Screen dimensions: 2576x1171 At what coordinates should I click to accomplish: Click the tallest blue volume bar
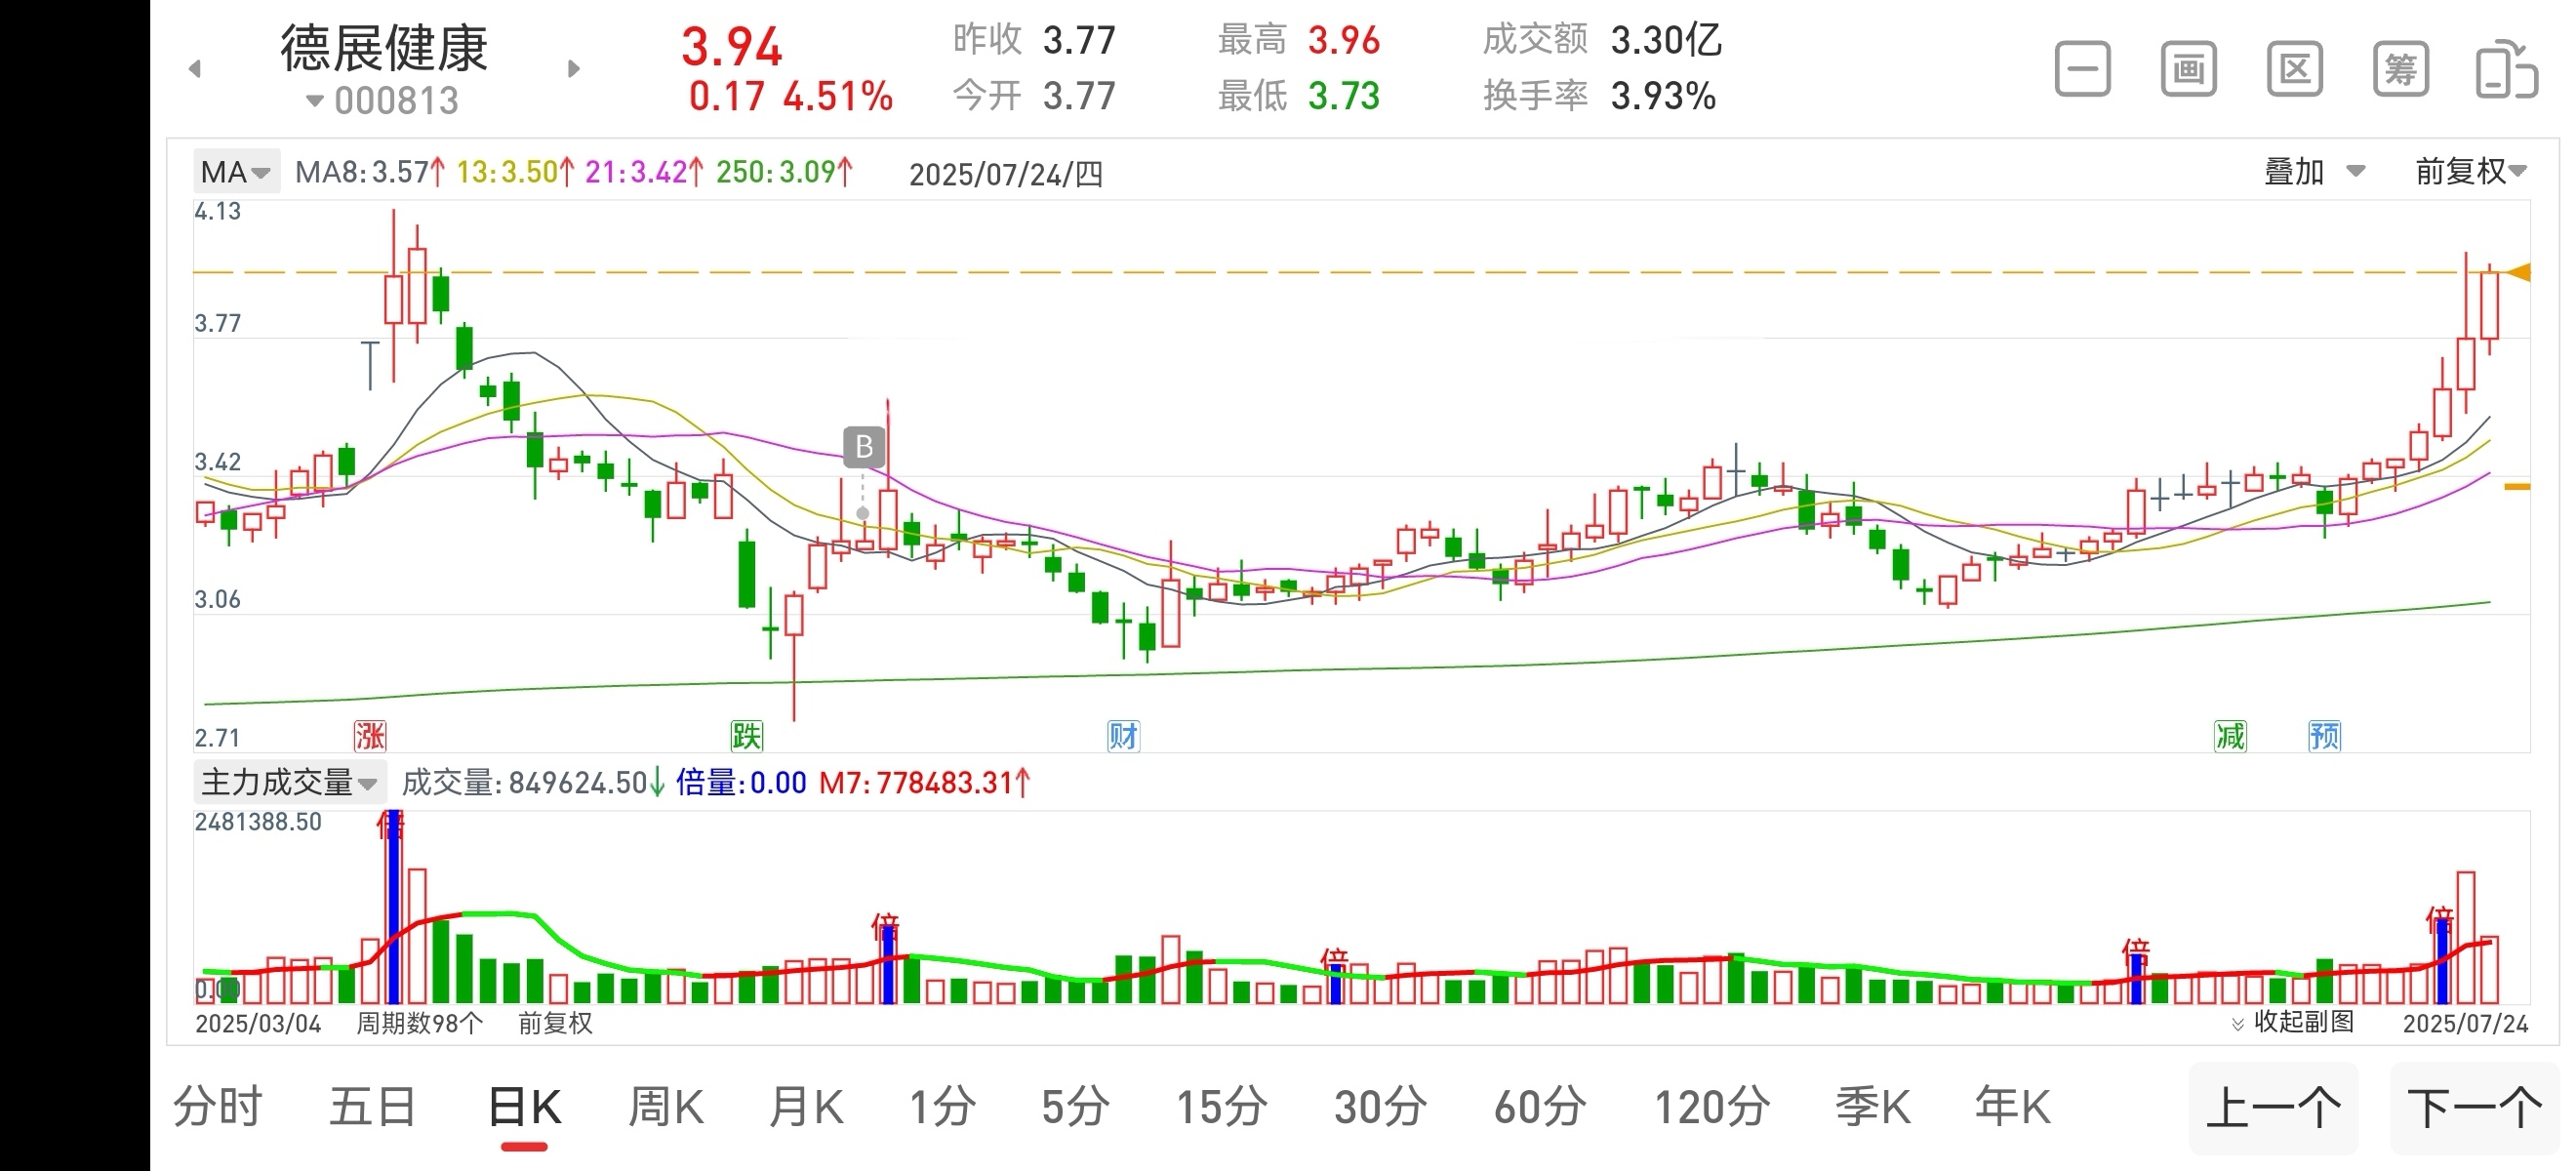point(393,908)
